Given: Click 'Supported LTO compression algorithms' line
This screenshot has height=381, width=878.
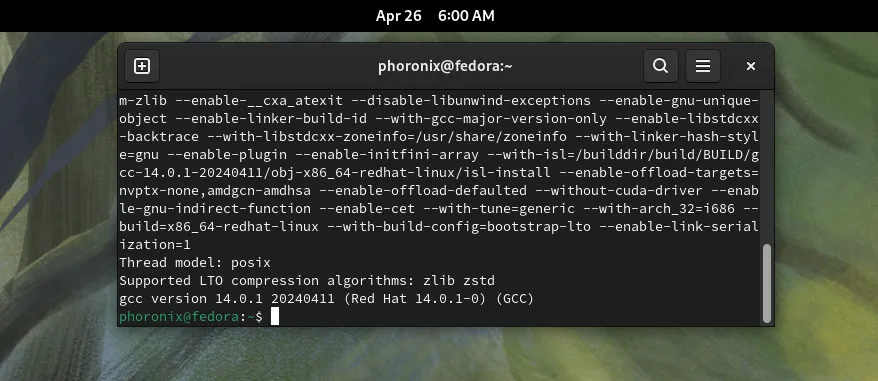Looking at the screenshot, I should click(x=307, y=281).
